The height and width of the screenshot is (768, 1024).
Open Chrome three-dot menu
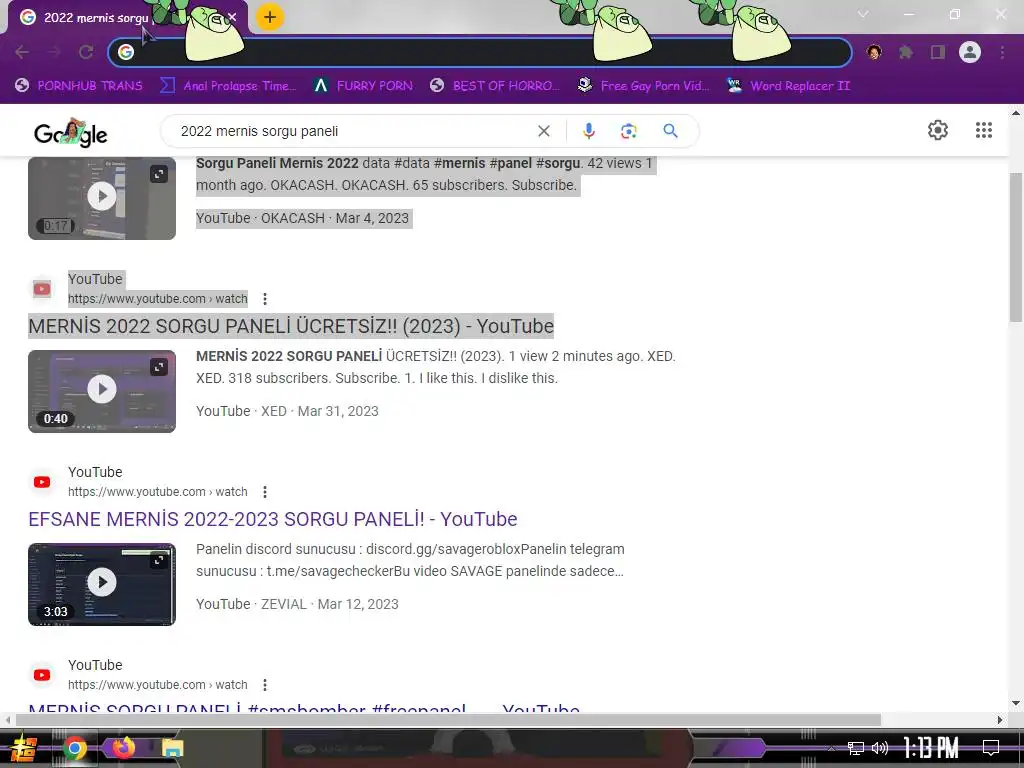coord(1002,52)
